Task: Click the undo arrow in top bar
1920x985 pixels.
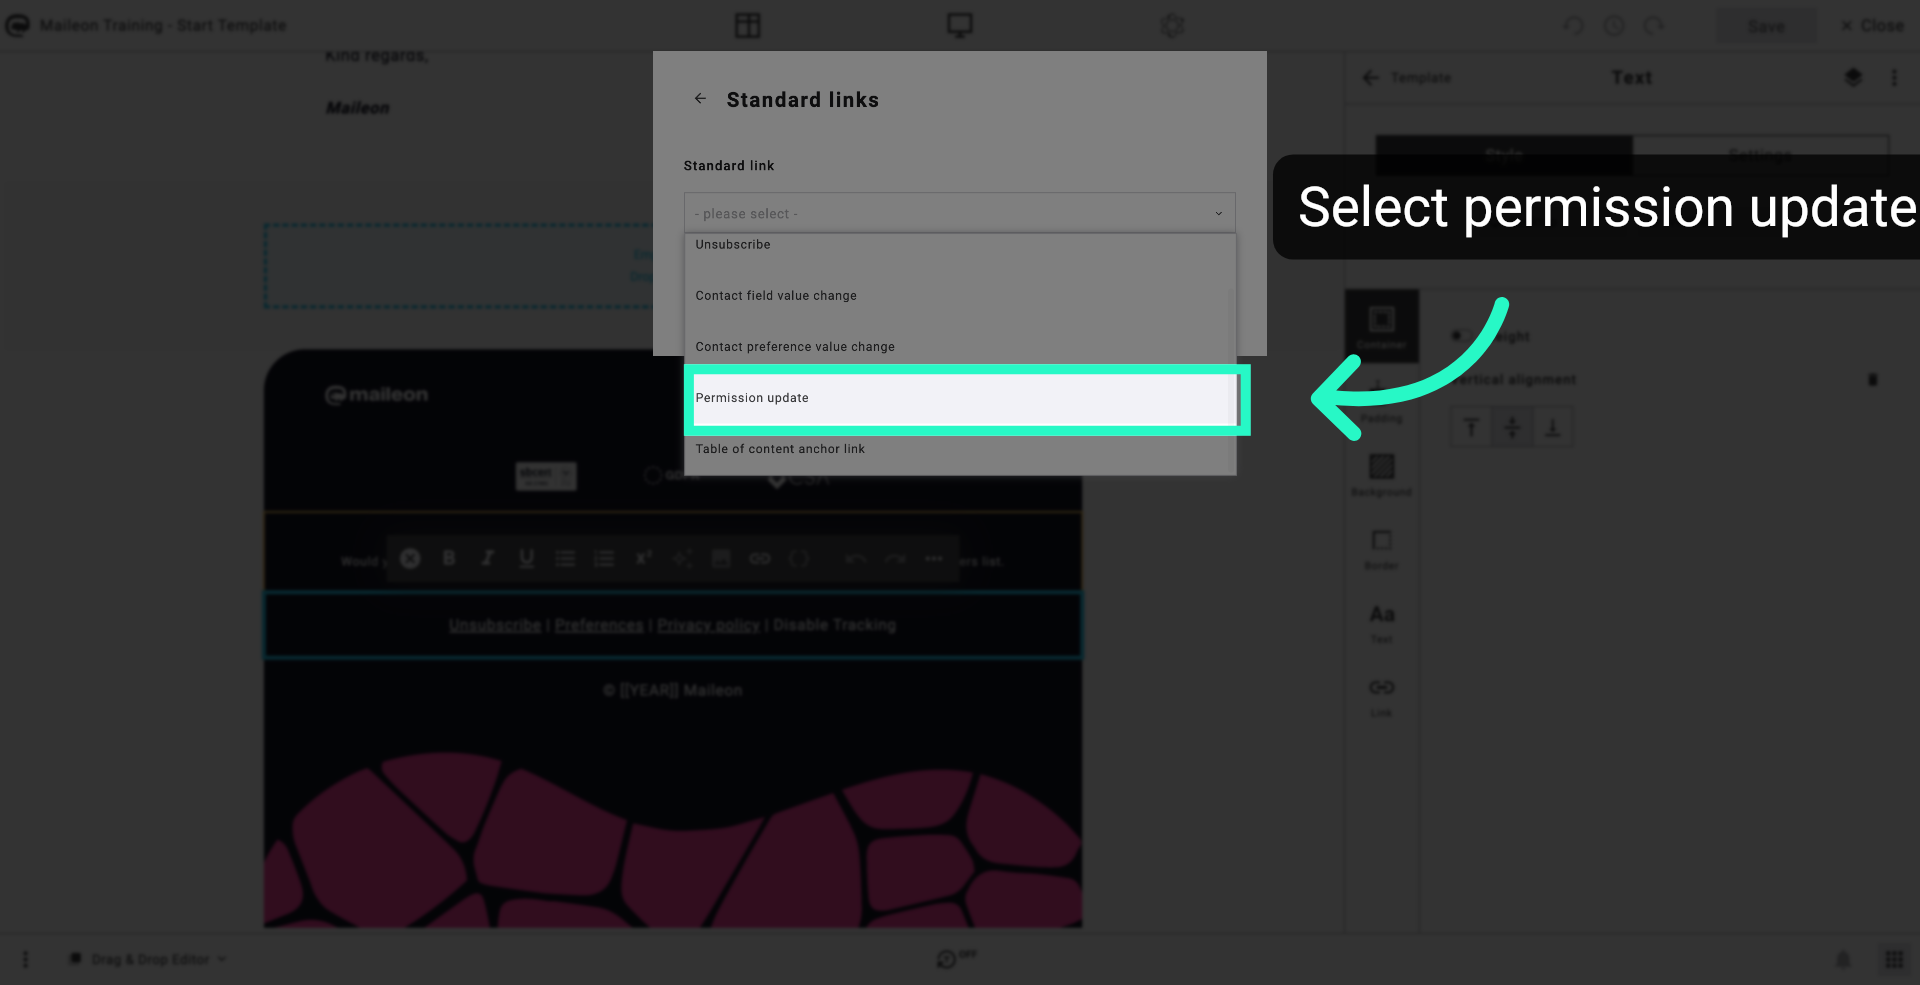Action: (1574, 25)
